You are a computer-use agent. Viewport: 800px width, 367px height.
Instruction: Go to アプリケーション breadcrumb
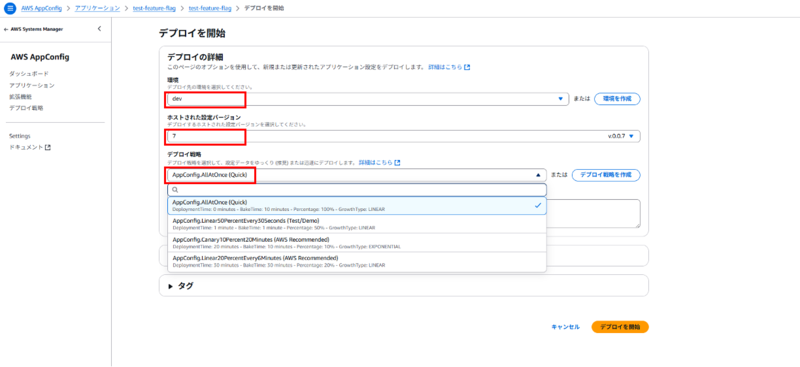[97, 8]
